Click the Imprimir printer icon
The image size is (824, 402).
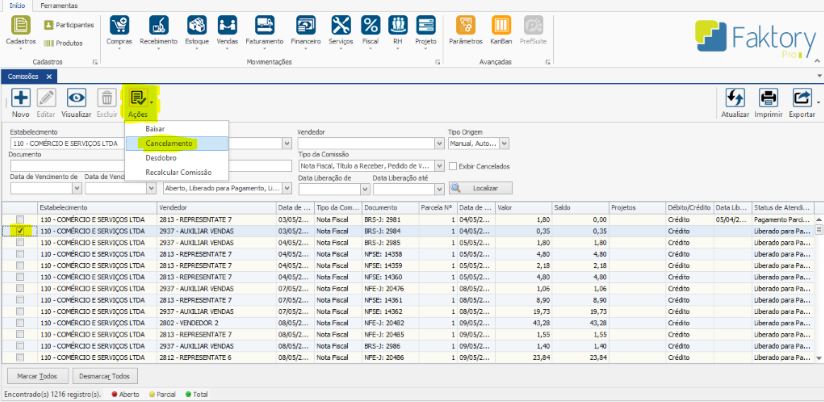tap(768, 98)
